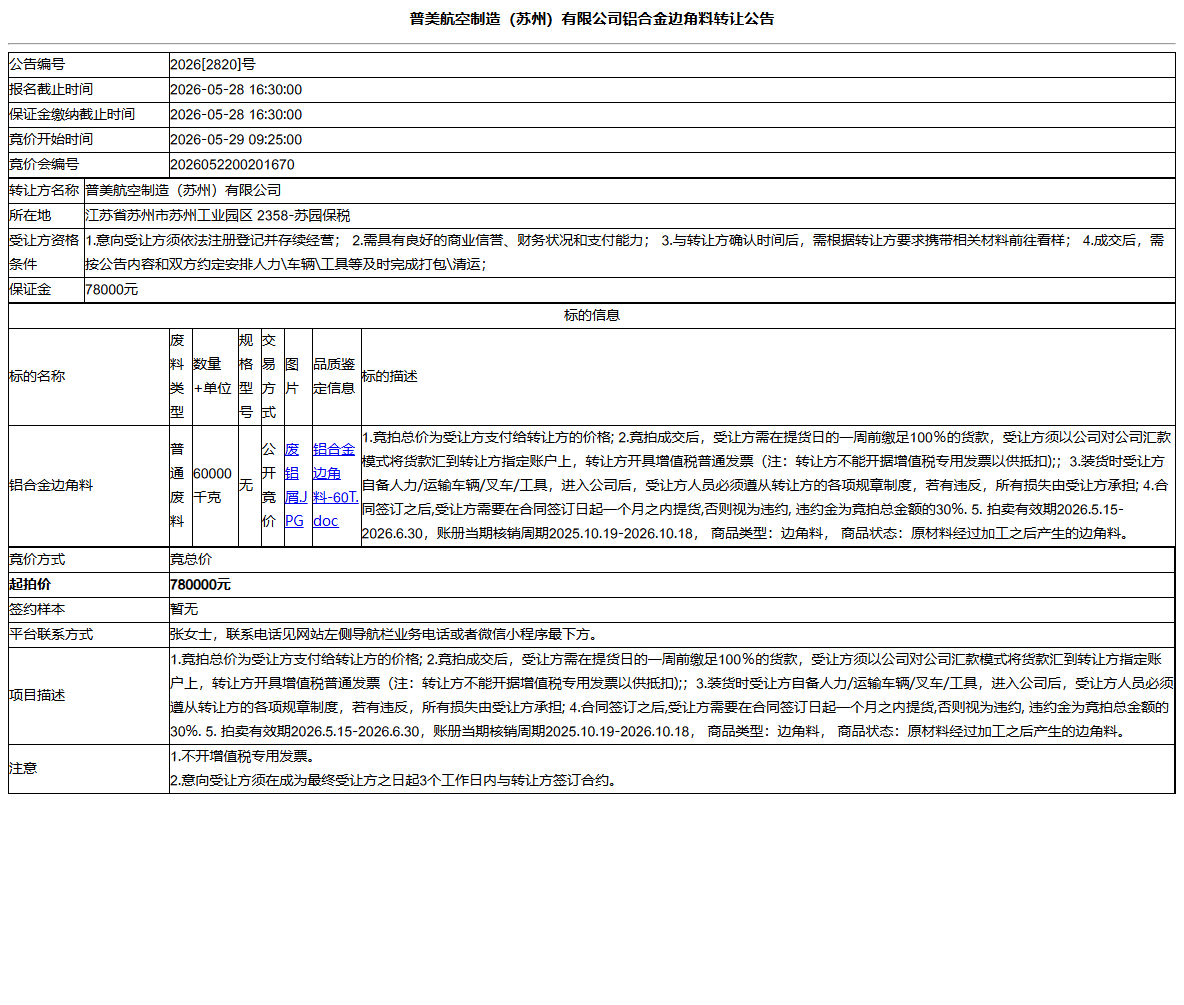
Task: Select the 平台联系方式 label
Action: pyautogui.click(x=51, y=634)
